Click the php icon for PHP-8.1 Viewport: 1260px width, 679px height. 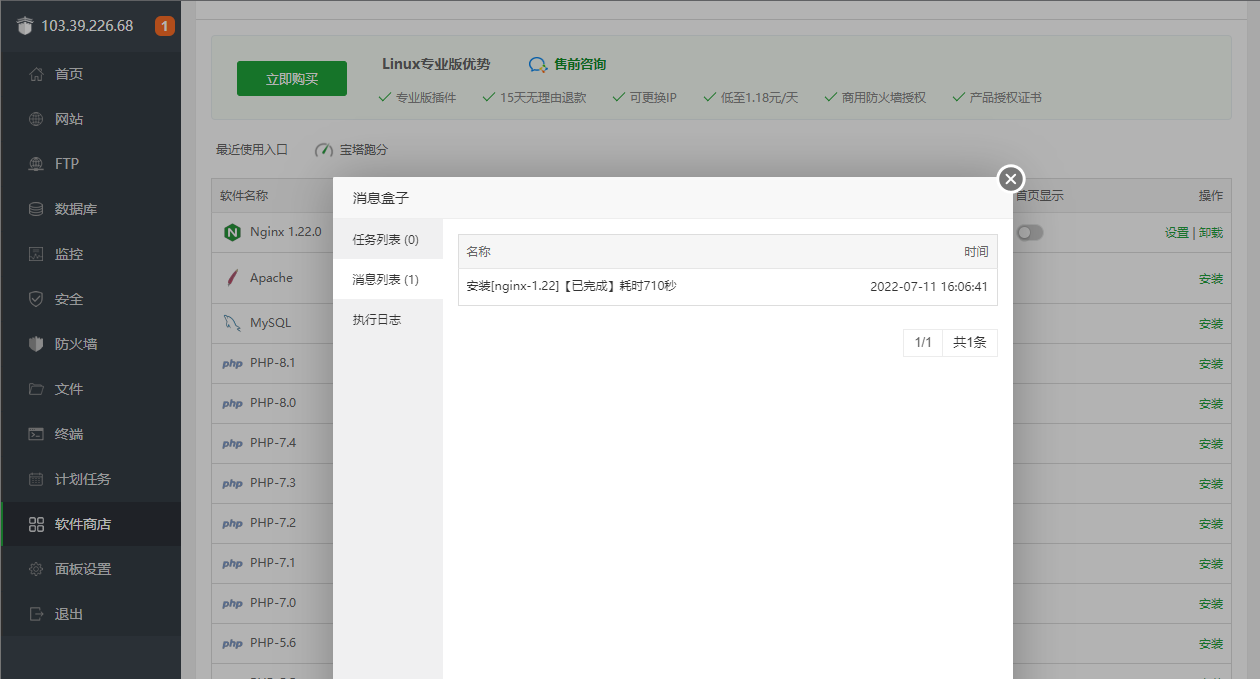pyautogui.click(x=232, y=363)
